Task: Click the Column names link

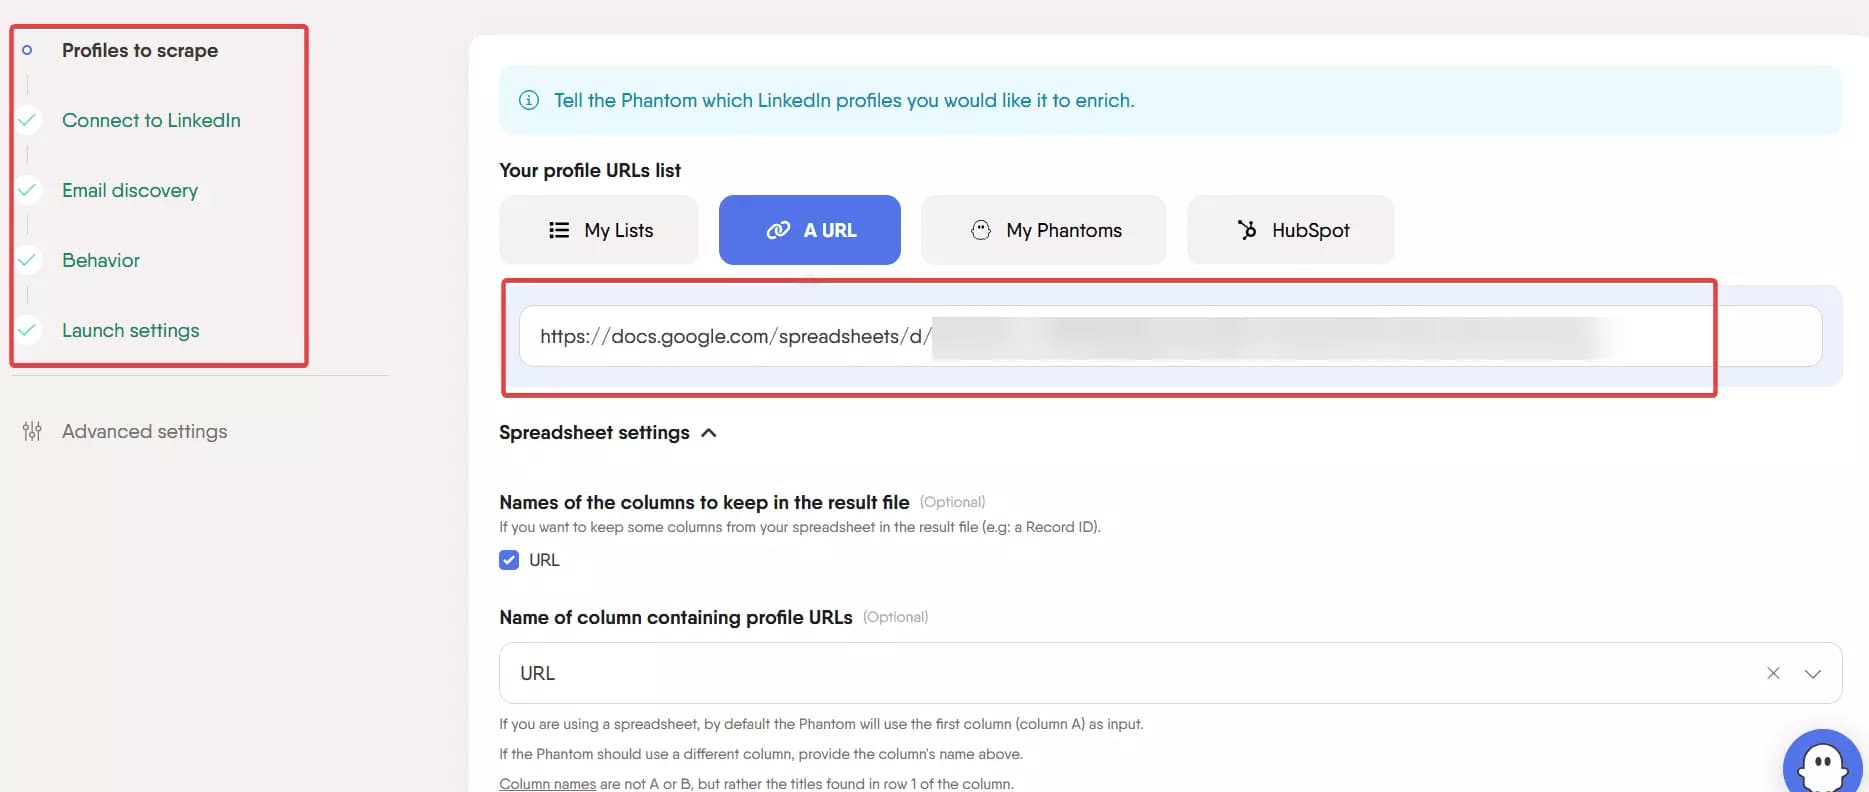Action: coord(546,782)
